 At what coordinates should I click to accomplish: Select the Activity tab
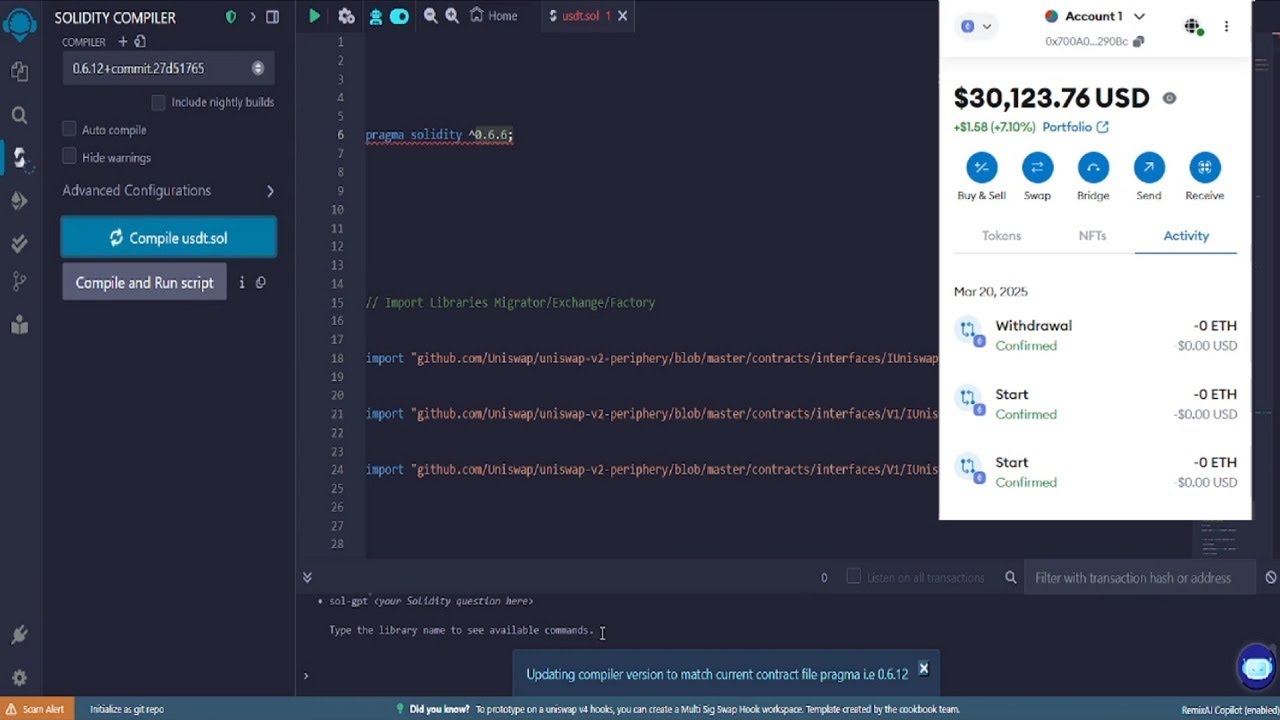1186,236
